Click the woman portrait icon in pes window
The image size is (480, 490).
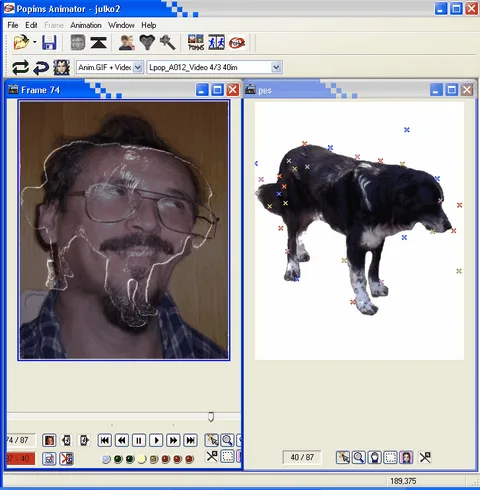406,457
